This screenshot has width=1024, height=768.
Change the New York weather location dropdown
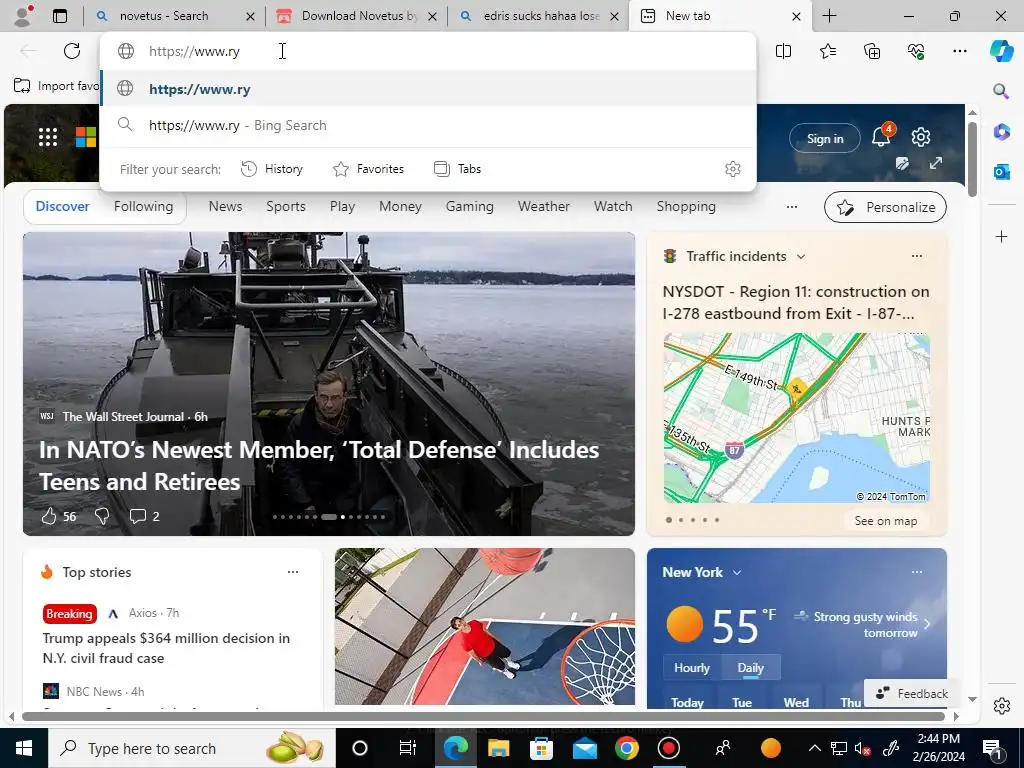click(x=737, y=573)
